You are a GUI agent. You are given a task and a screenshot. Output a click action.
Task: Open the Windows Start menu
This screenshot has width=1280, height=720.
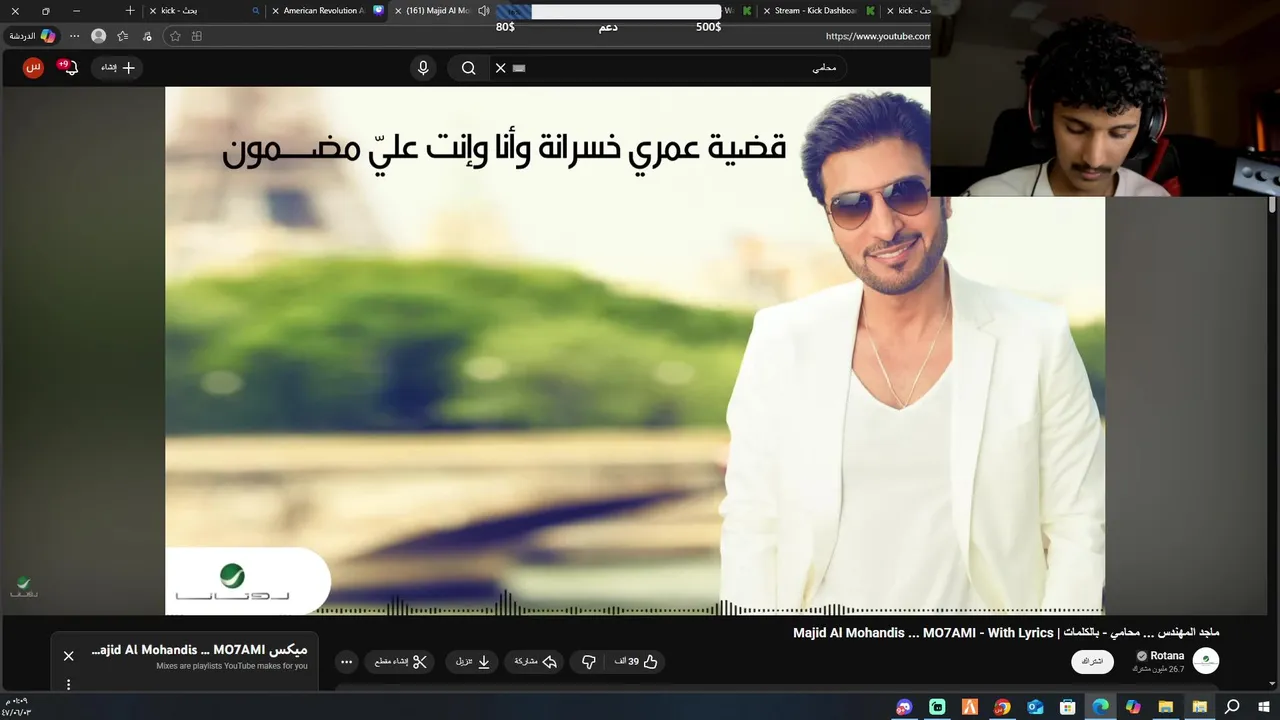point(1264,707)
